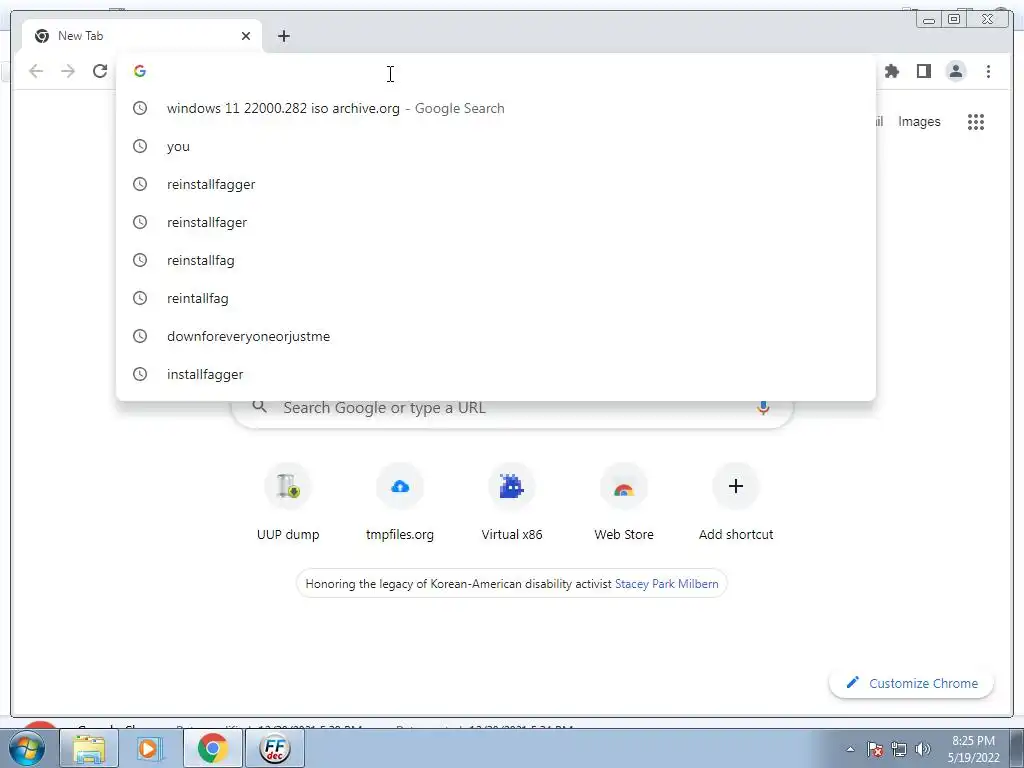Open the Virtual x86 shortcut

[x=512, y=503]
